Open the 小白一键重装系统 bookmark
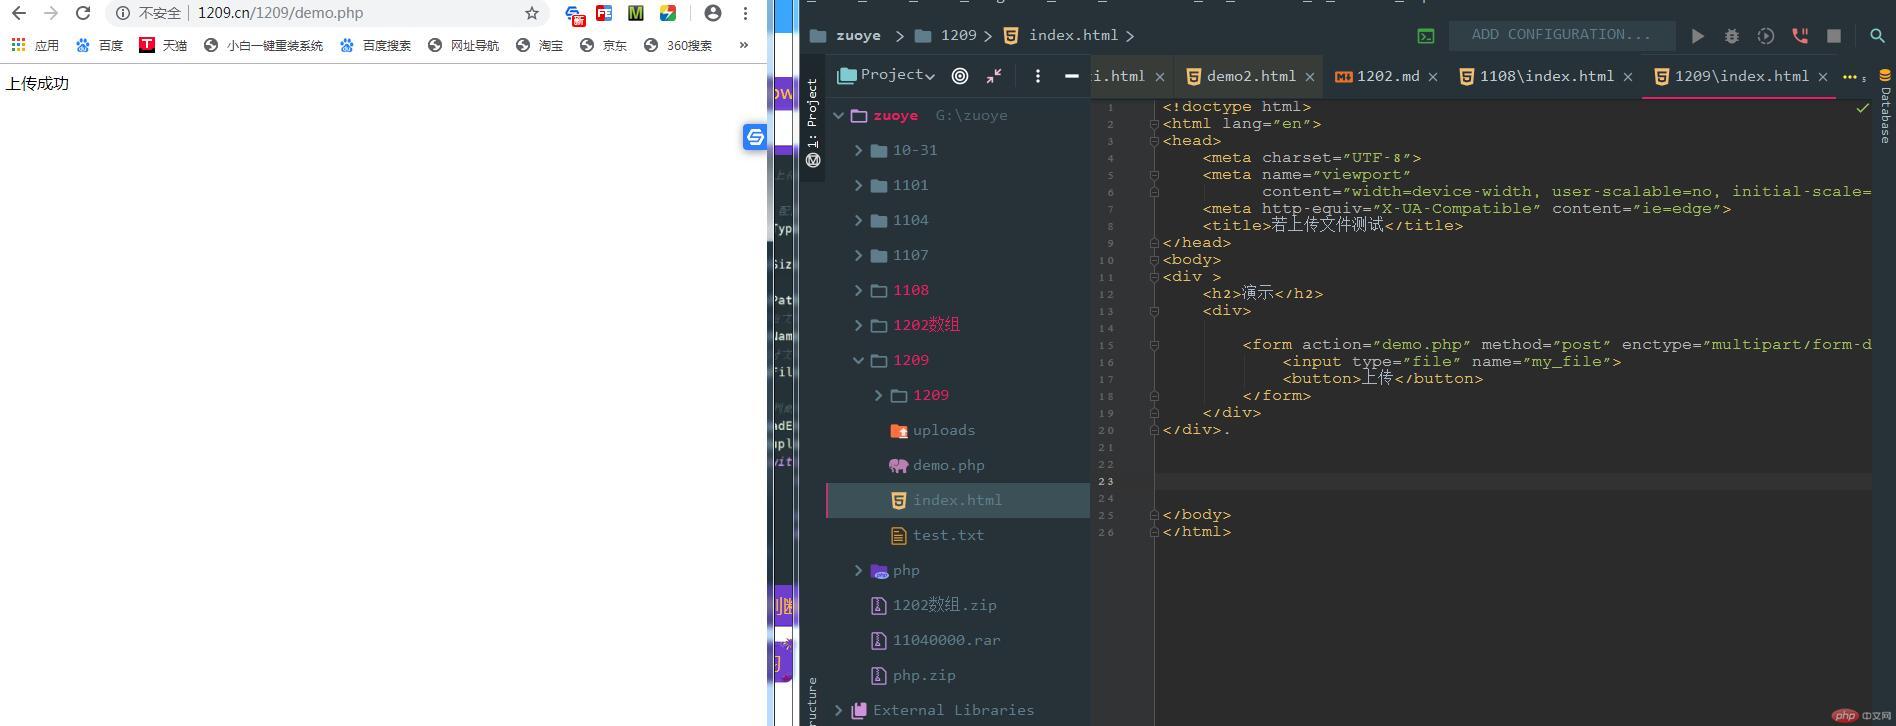1896x726 pixels. point(263,45)
